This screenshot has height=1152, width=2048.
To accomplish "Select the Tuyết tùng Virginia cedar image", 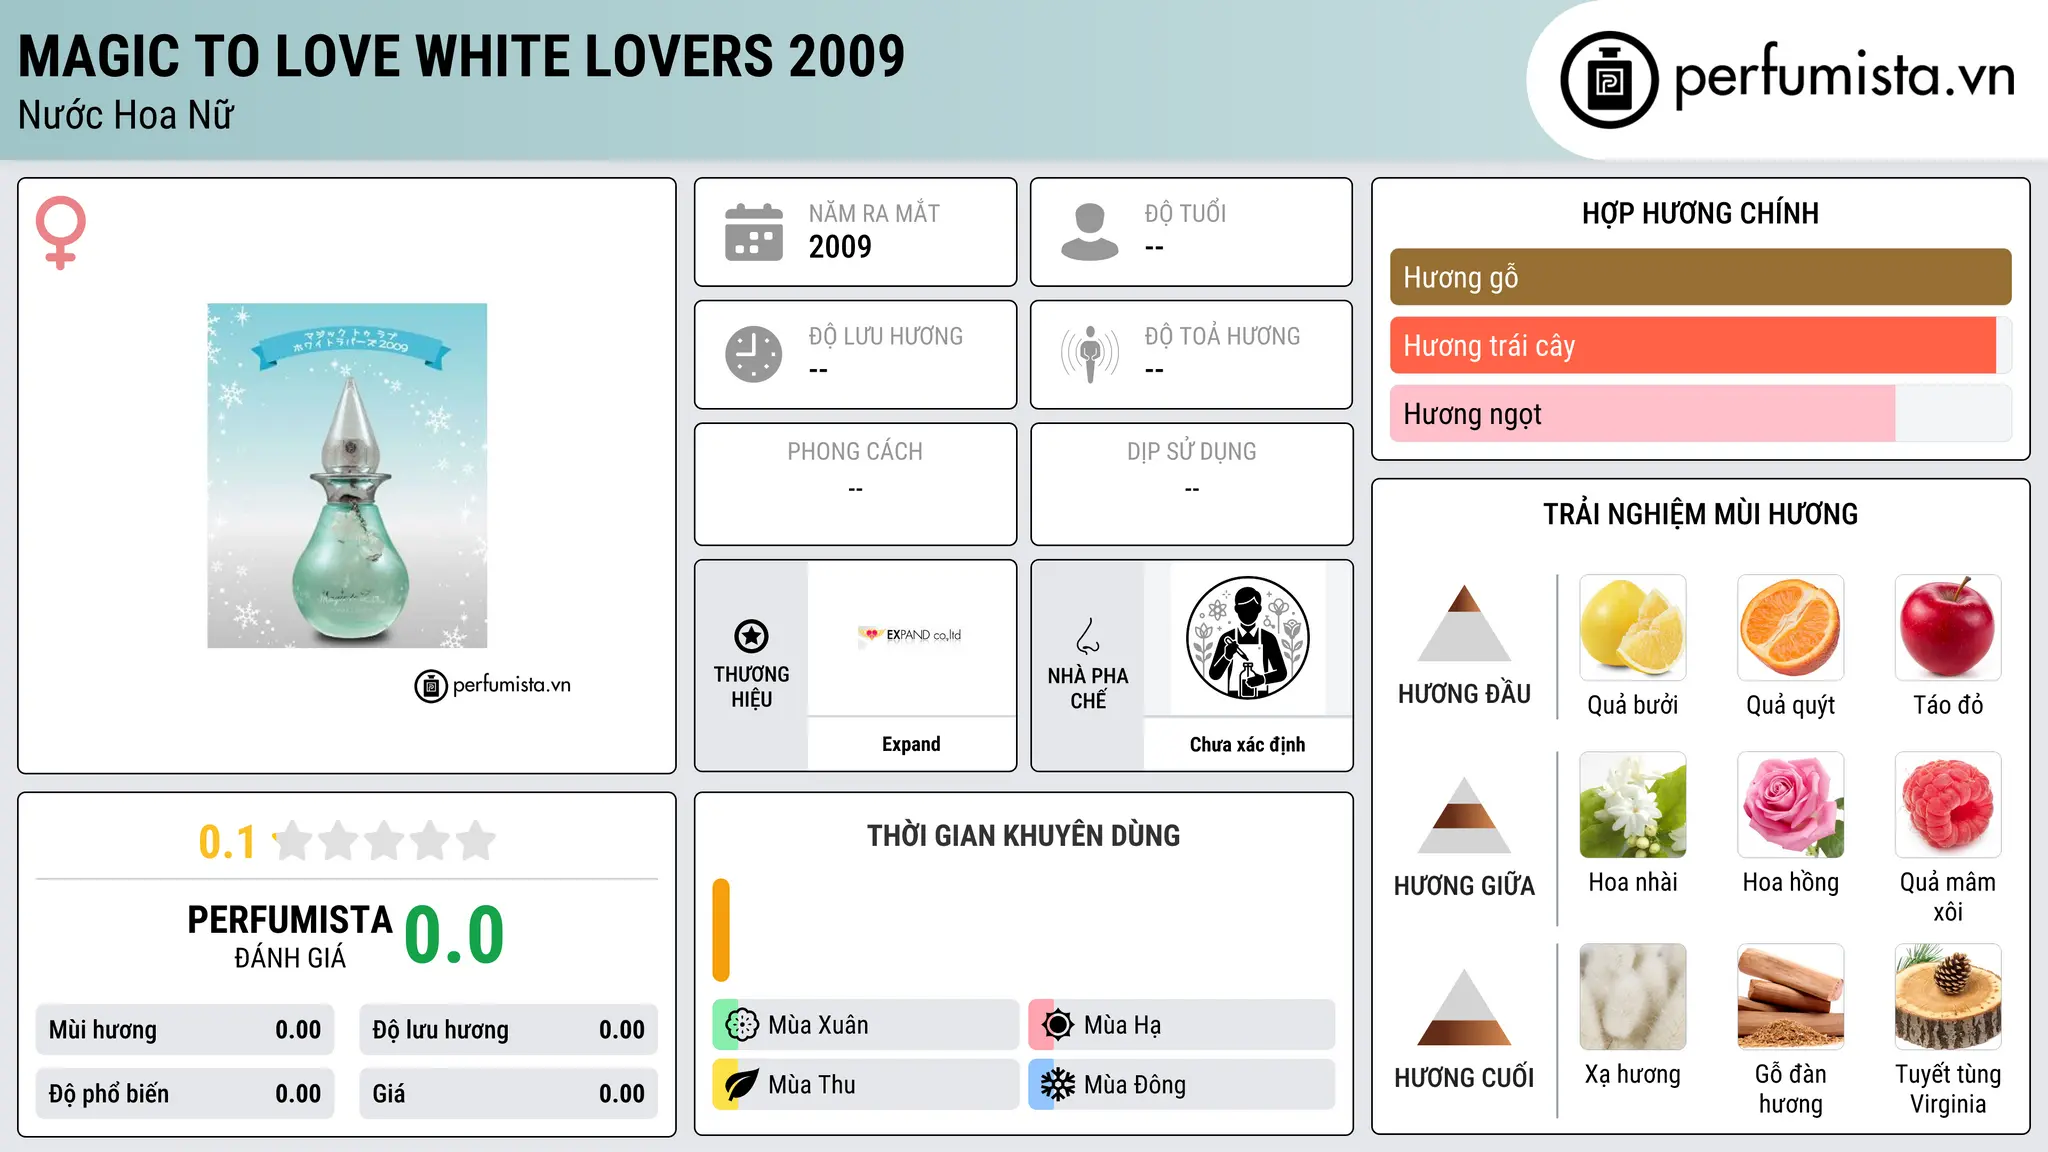I will [x=1948, y=997].
